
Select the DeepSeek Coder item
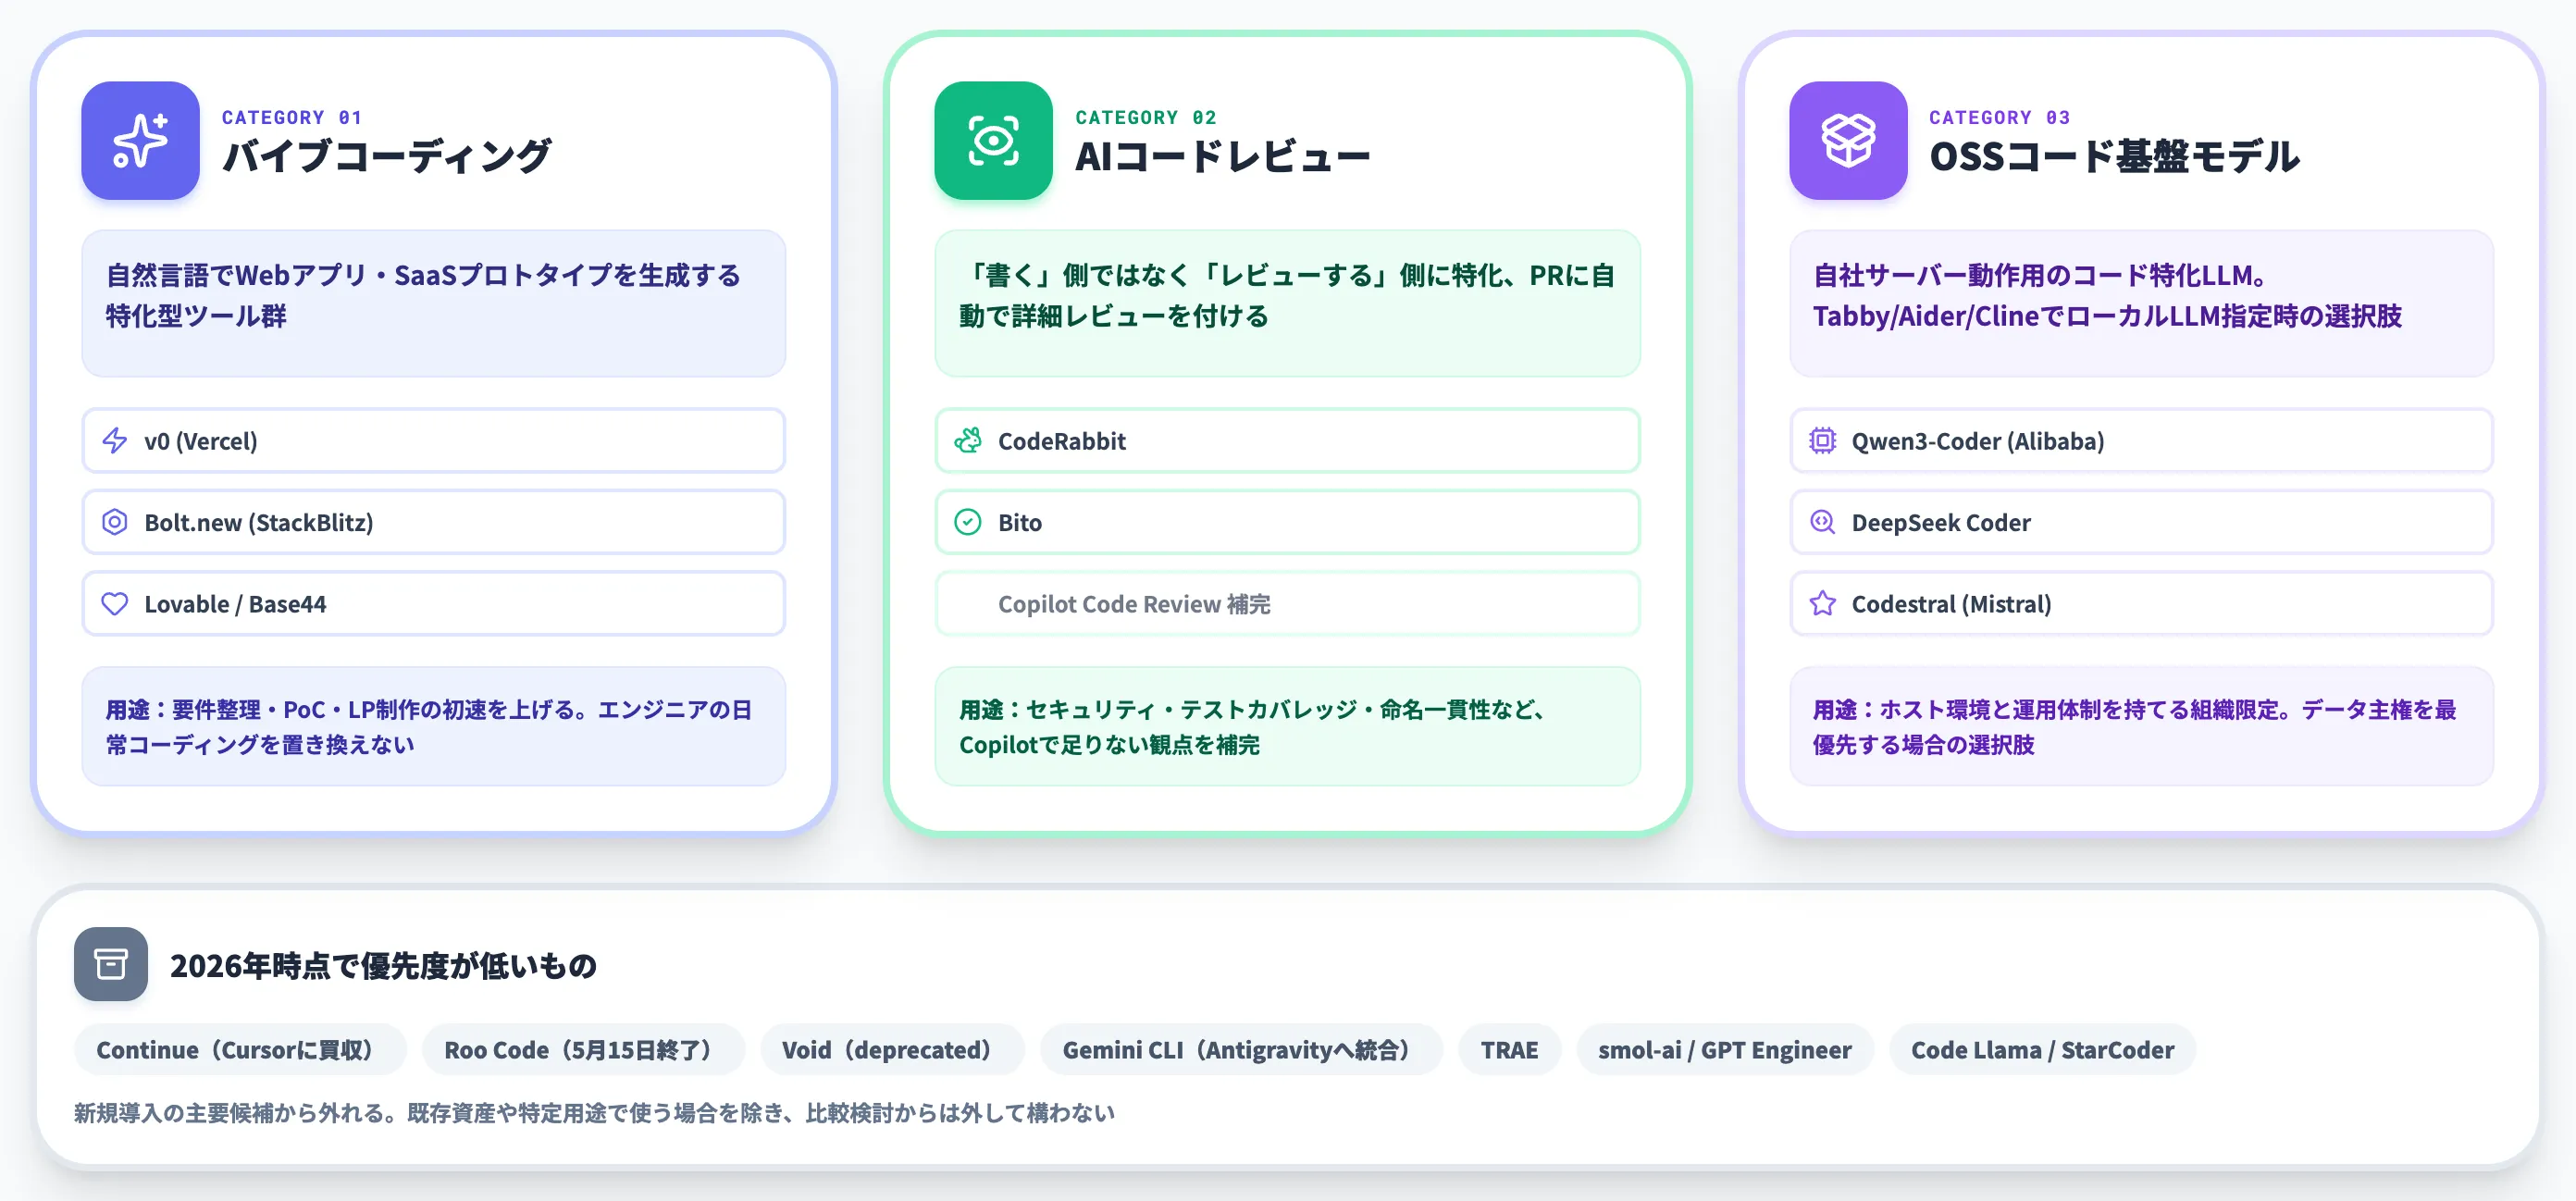coord(2141,522)
